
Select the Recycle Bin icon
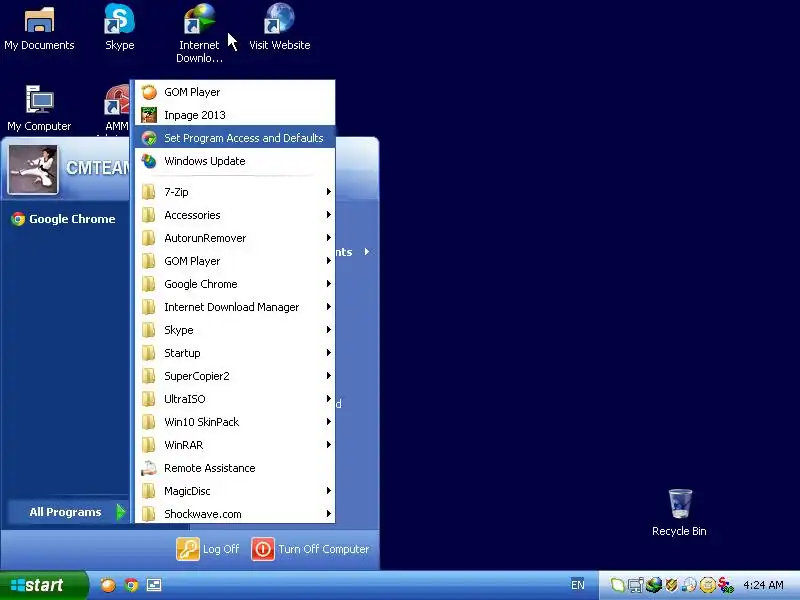679,512
